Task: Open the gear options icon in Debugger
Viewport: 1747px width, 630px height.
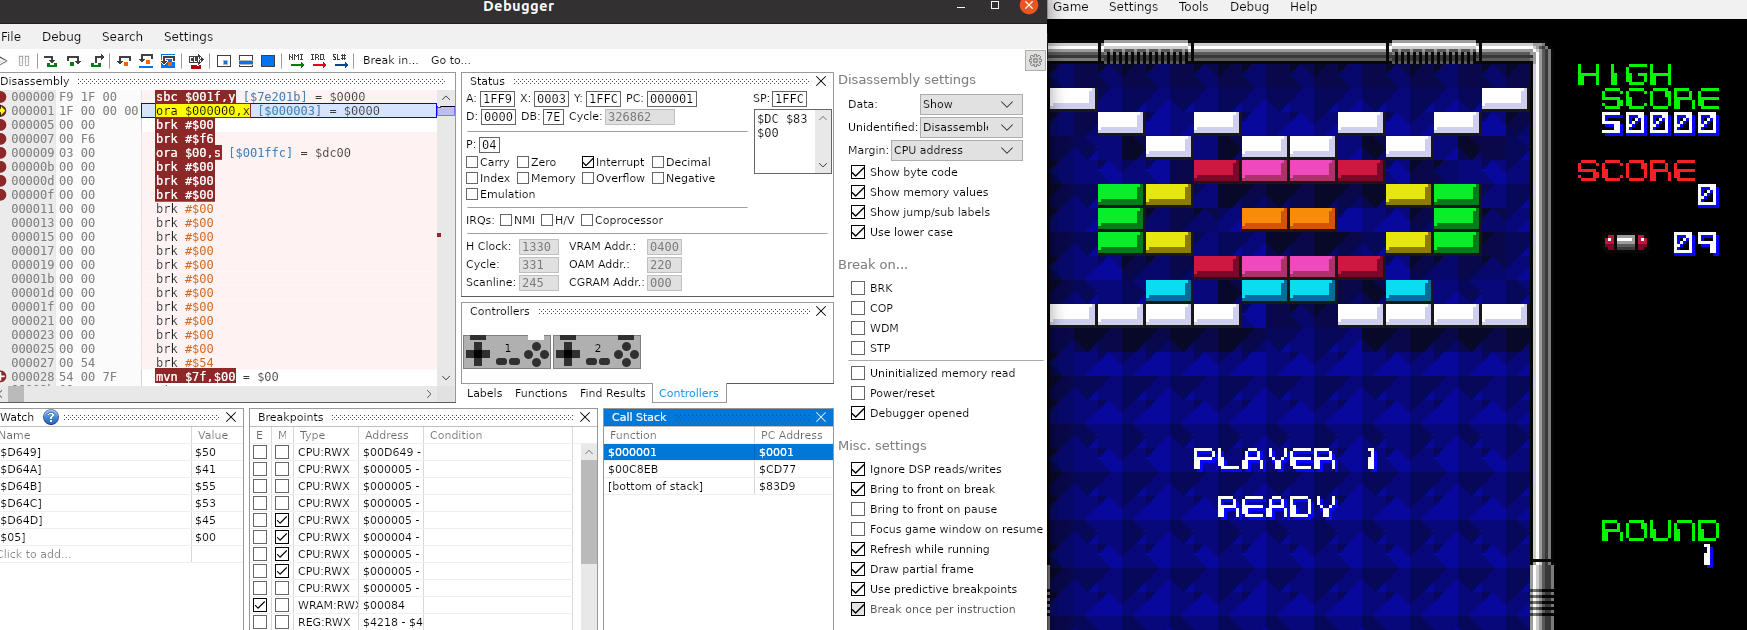Action: click(1035, 61)
